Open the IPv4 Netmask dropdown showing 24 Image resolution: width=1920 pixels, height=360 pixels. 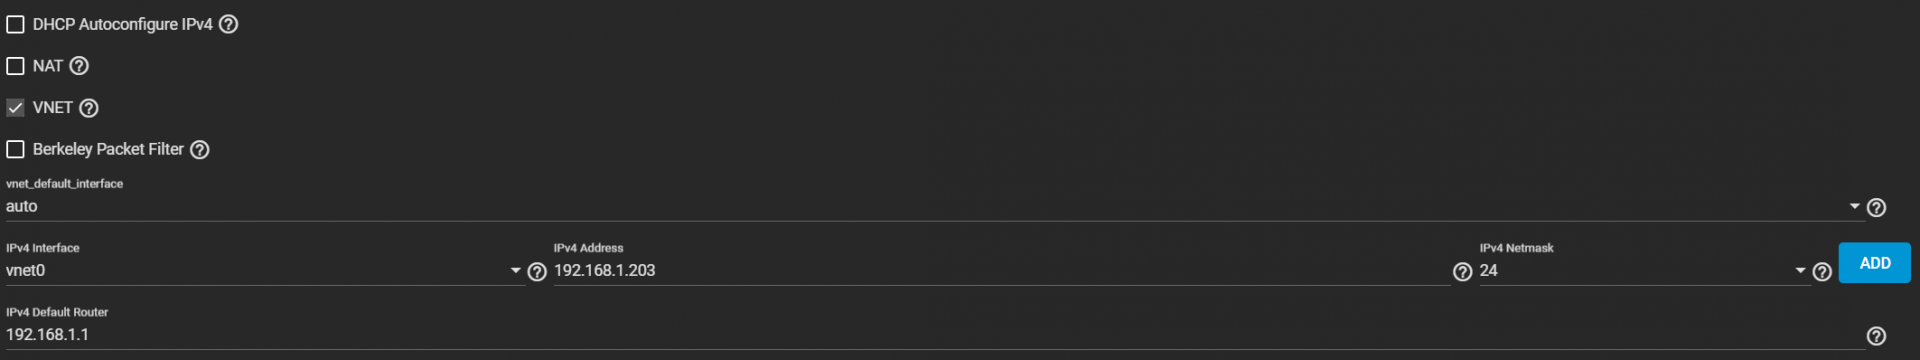coord(1644,271)
